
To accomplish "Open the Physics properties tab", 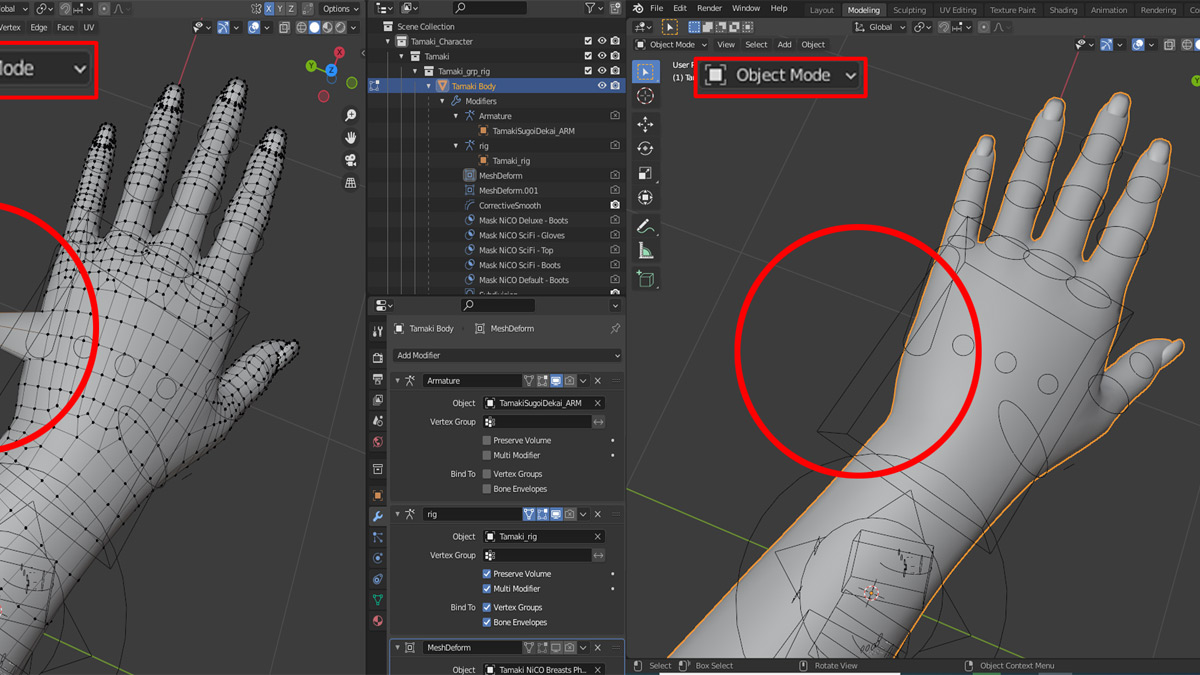I will click(377, 558).
